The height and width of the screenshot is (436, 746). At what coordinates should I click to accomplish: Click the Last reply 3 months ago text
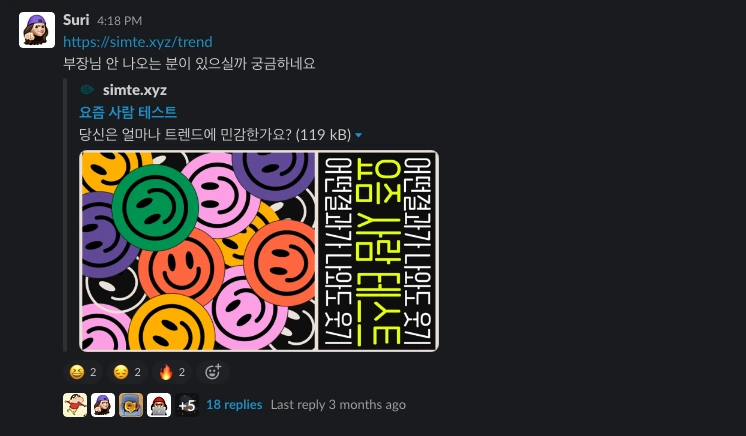338,405
